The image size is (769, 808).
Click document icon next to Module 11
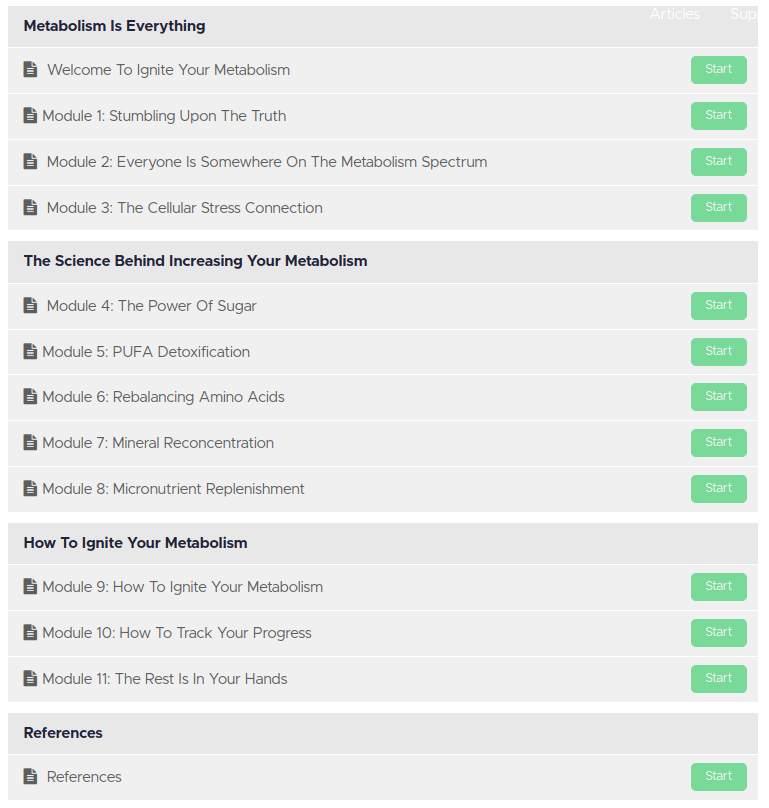30,679
